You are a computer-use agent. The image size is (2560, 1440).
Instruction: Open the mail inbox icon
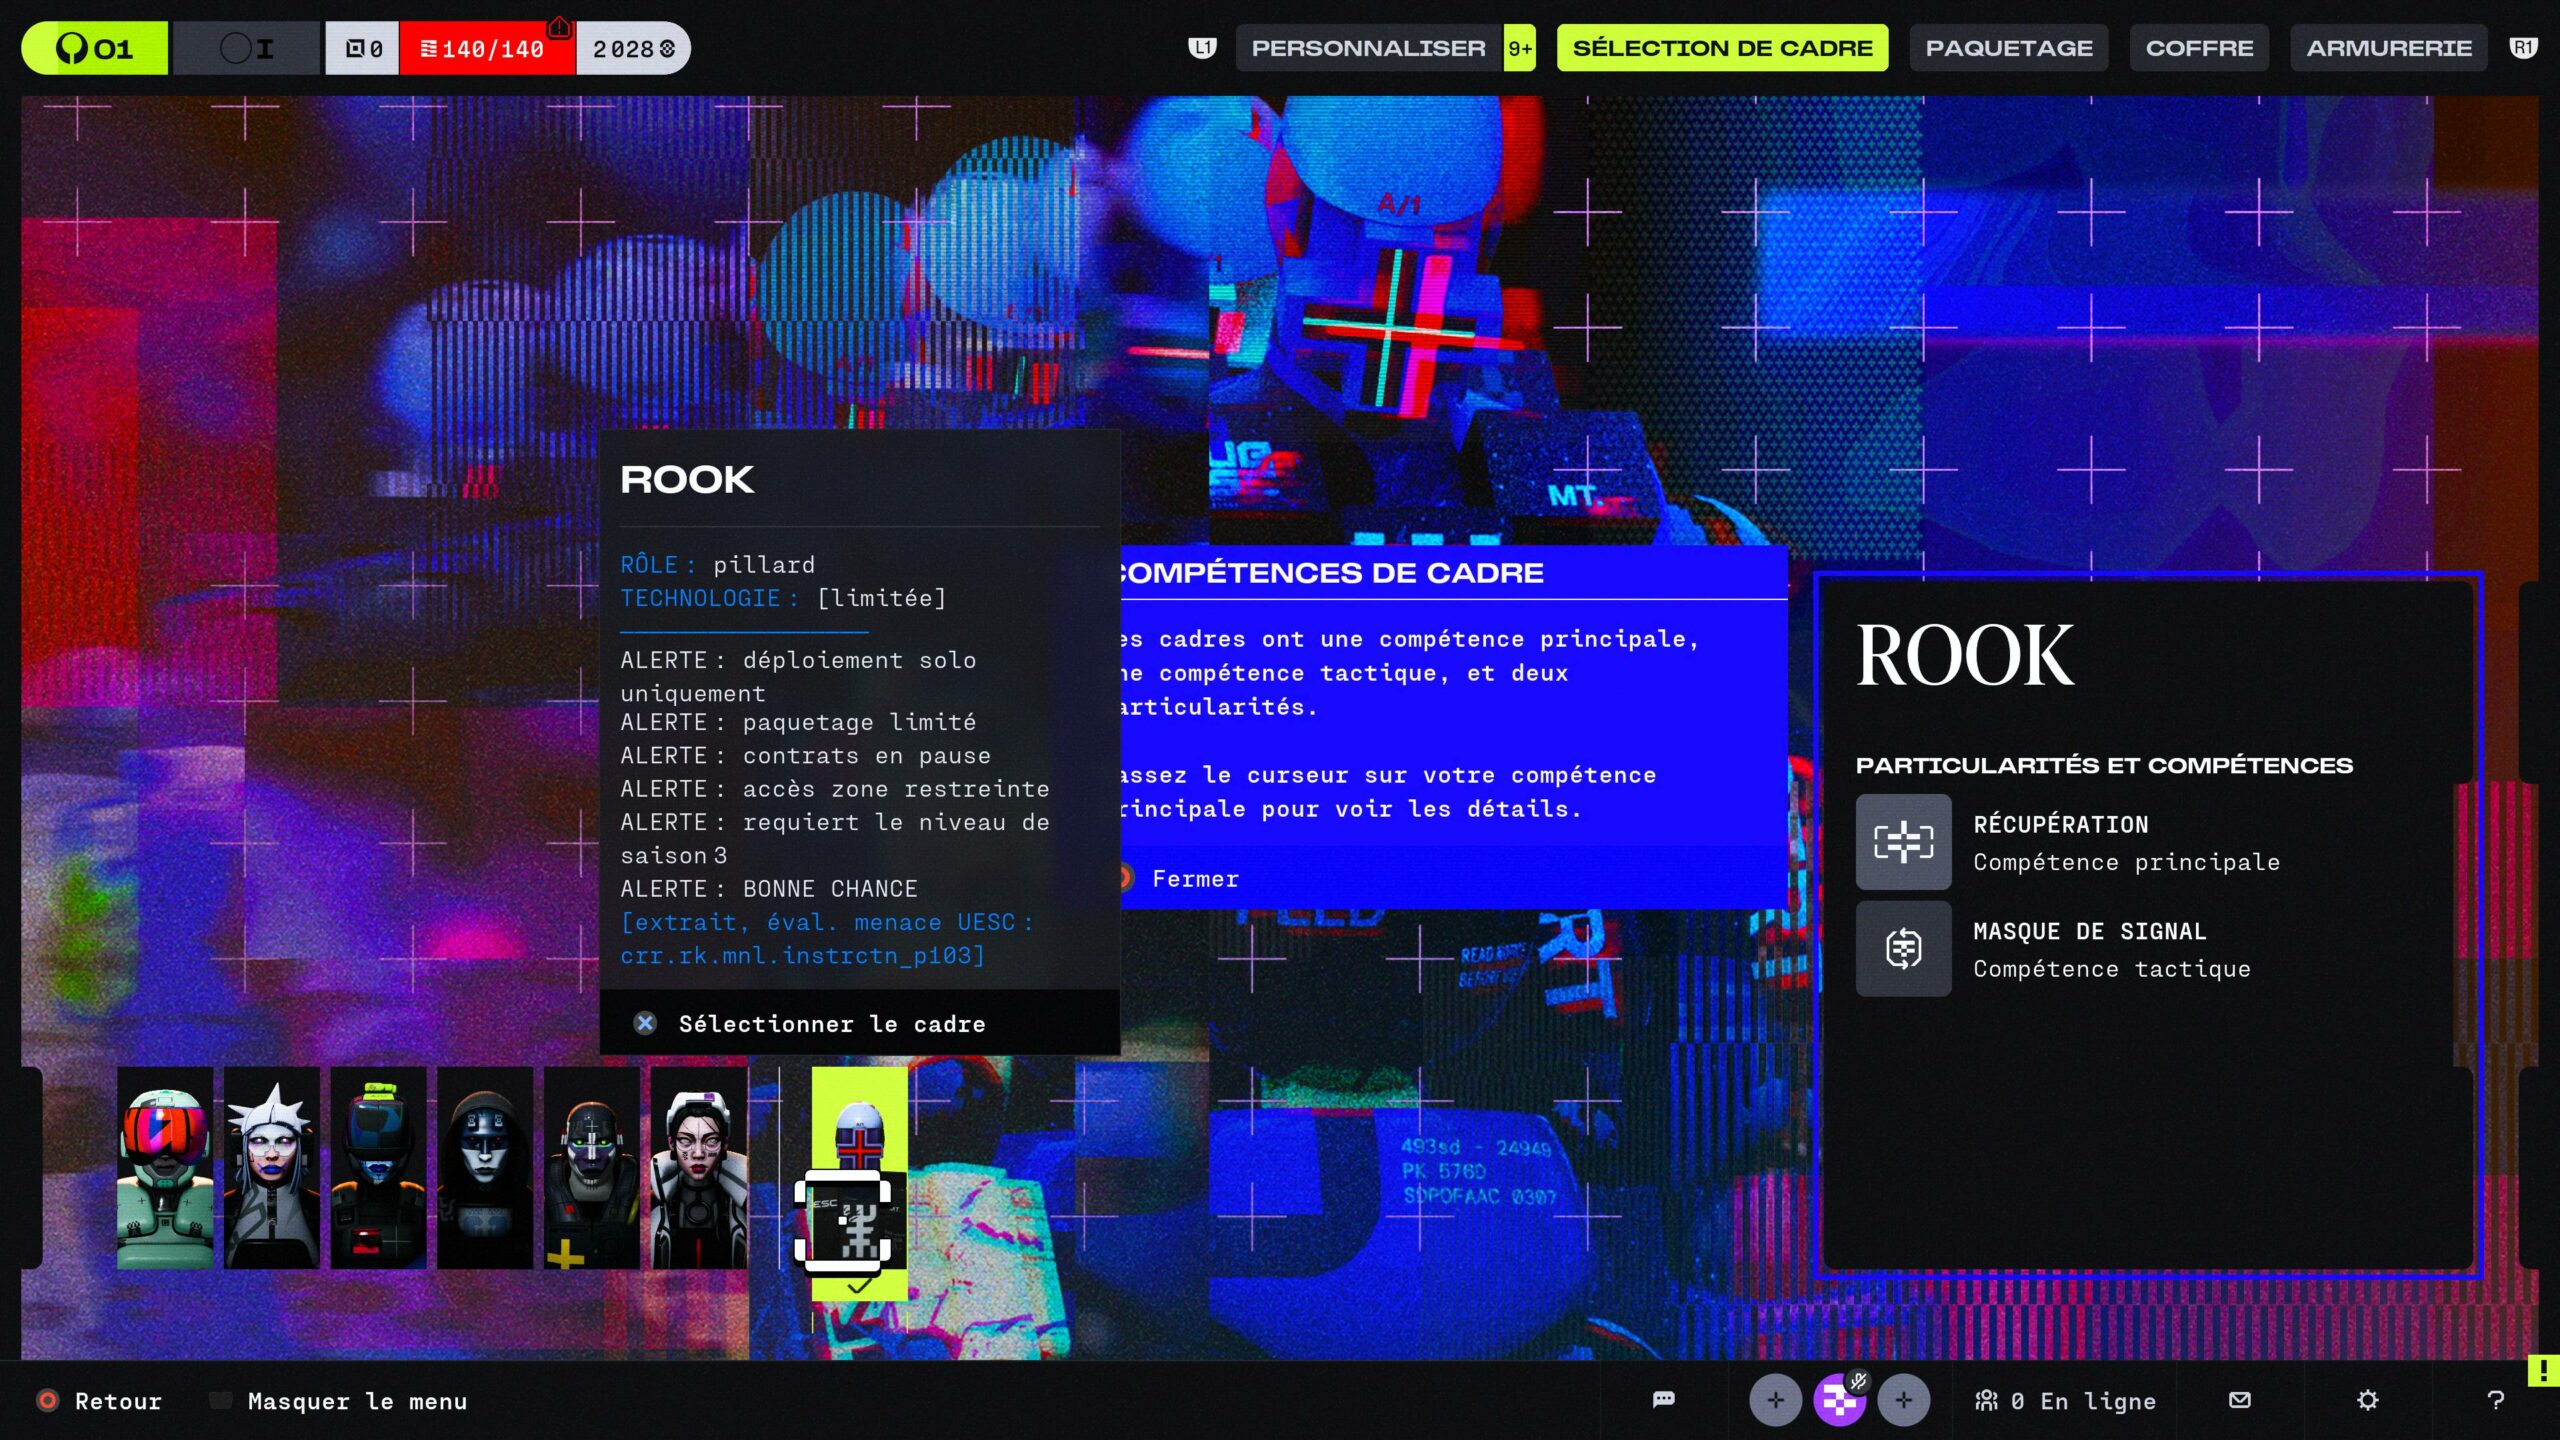tap(2240, 1400)
